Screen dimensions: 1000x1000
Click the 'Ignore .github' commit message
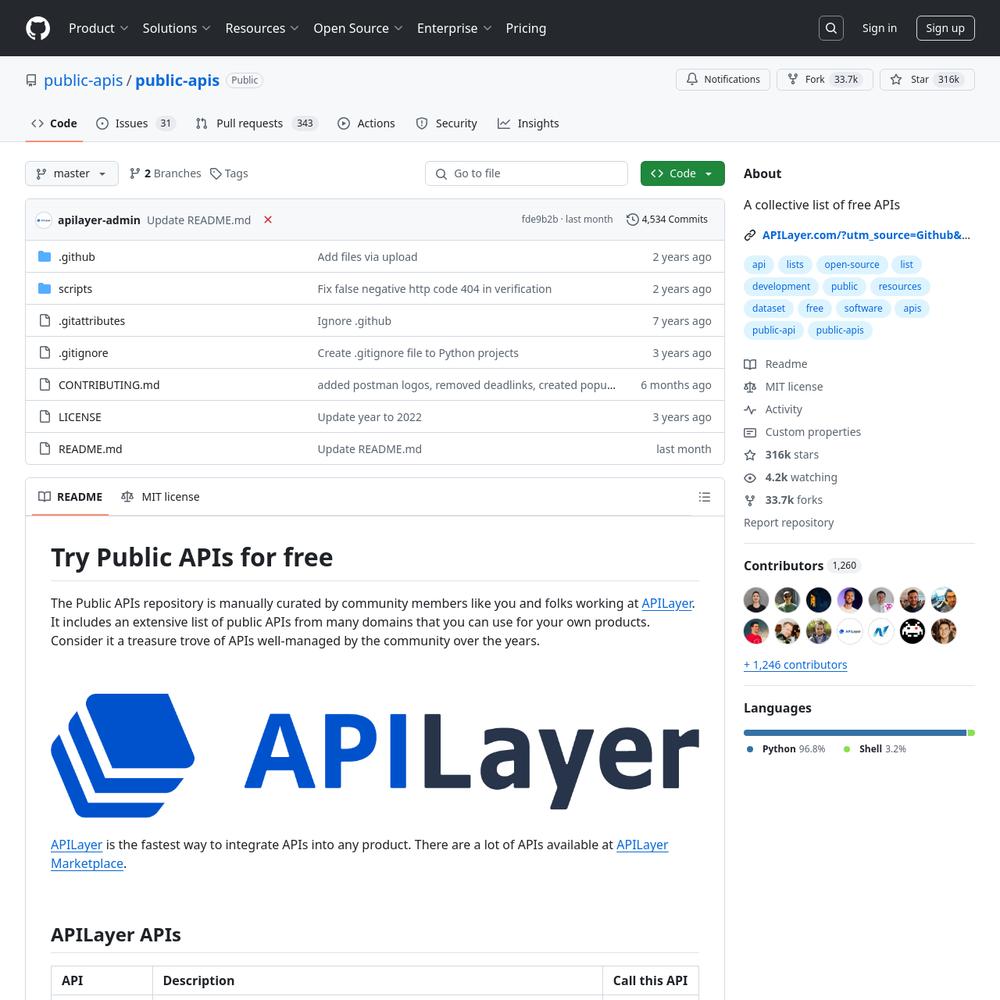(355, 321)
